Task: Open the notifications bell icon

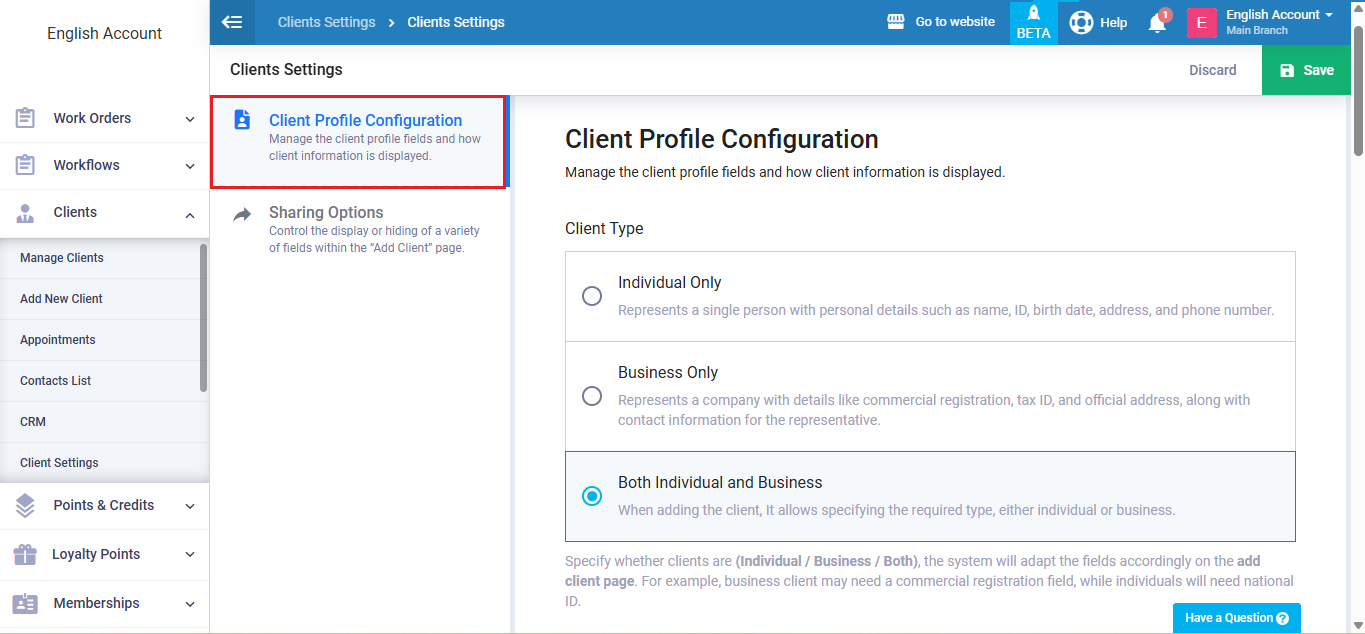Action: [1157, 23]
